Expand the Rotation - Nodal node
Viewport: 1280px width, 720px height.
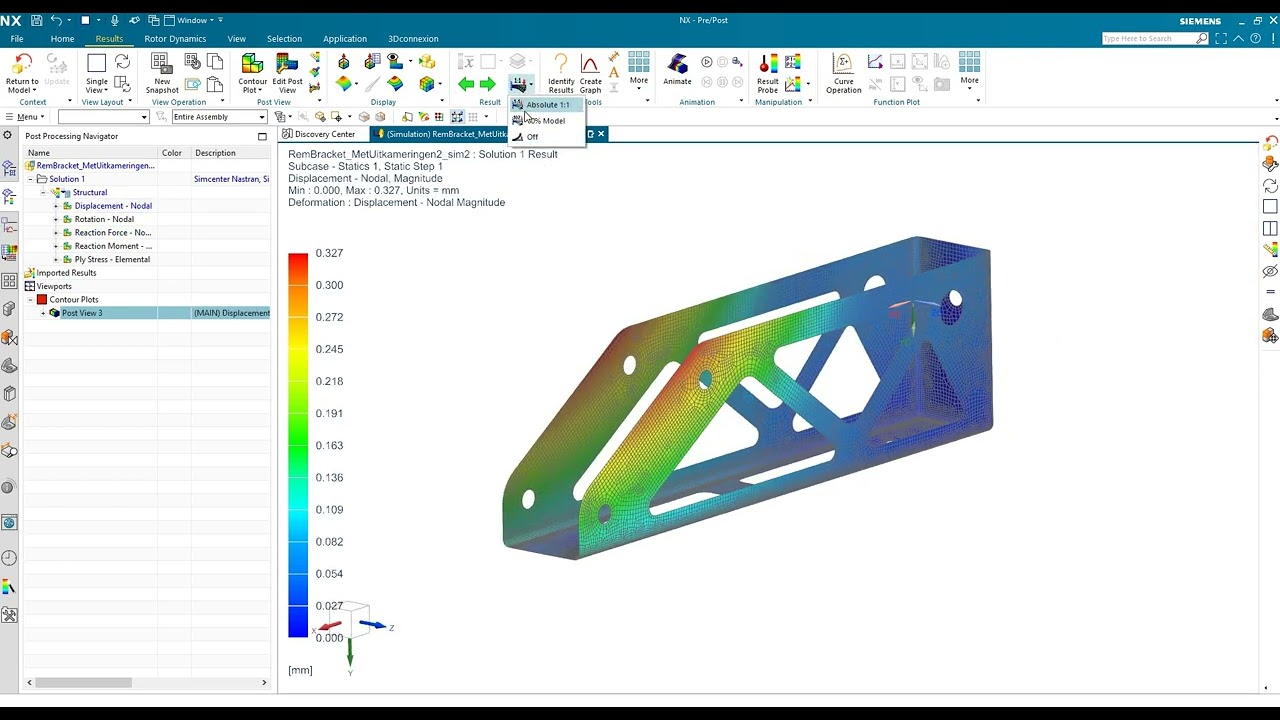click(56, 219)
